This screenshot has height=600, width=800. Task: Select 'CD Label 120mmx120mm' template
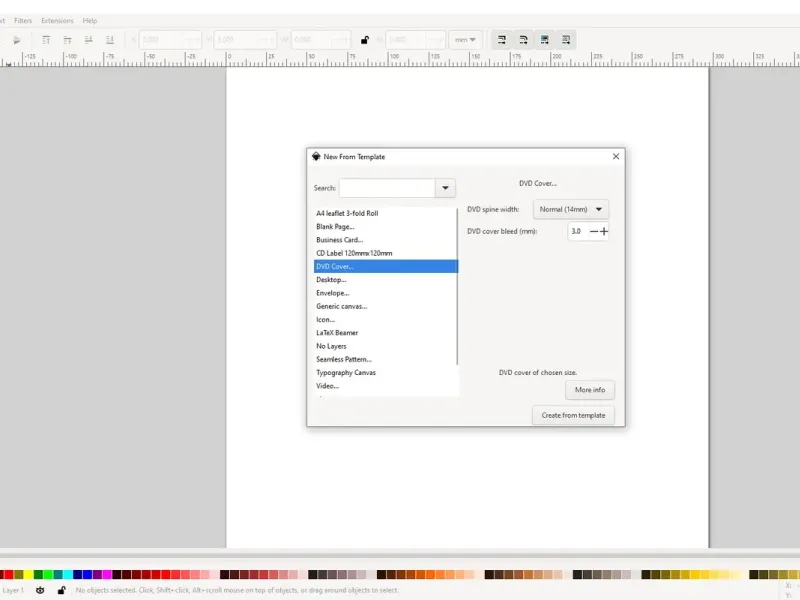(x=386, y=253)
